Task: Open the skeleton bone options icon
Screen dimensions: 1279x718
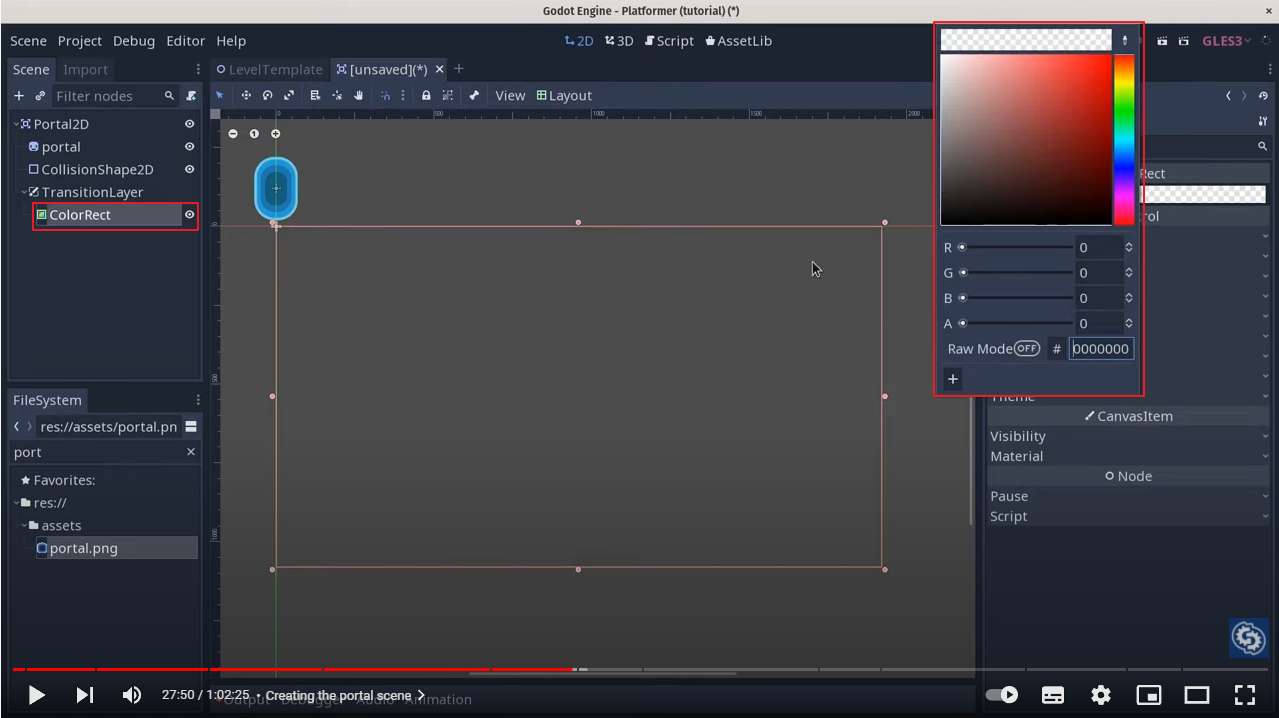Action: 474,95
